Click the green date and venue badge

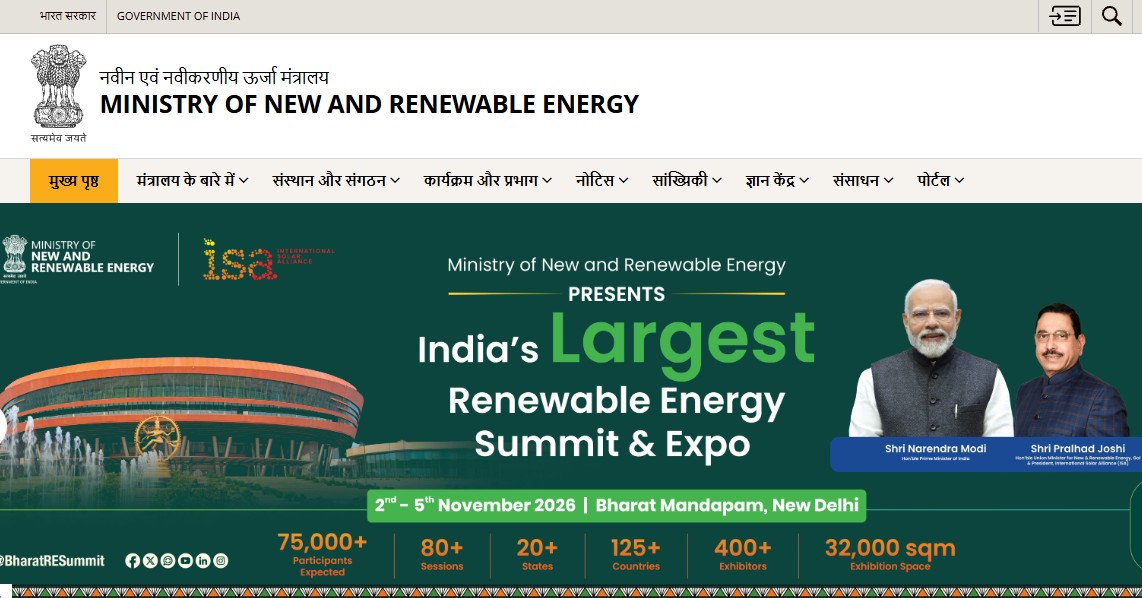point(616,505)
